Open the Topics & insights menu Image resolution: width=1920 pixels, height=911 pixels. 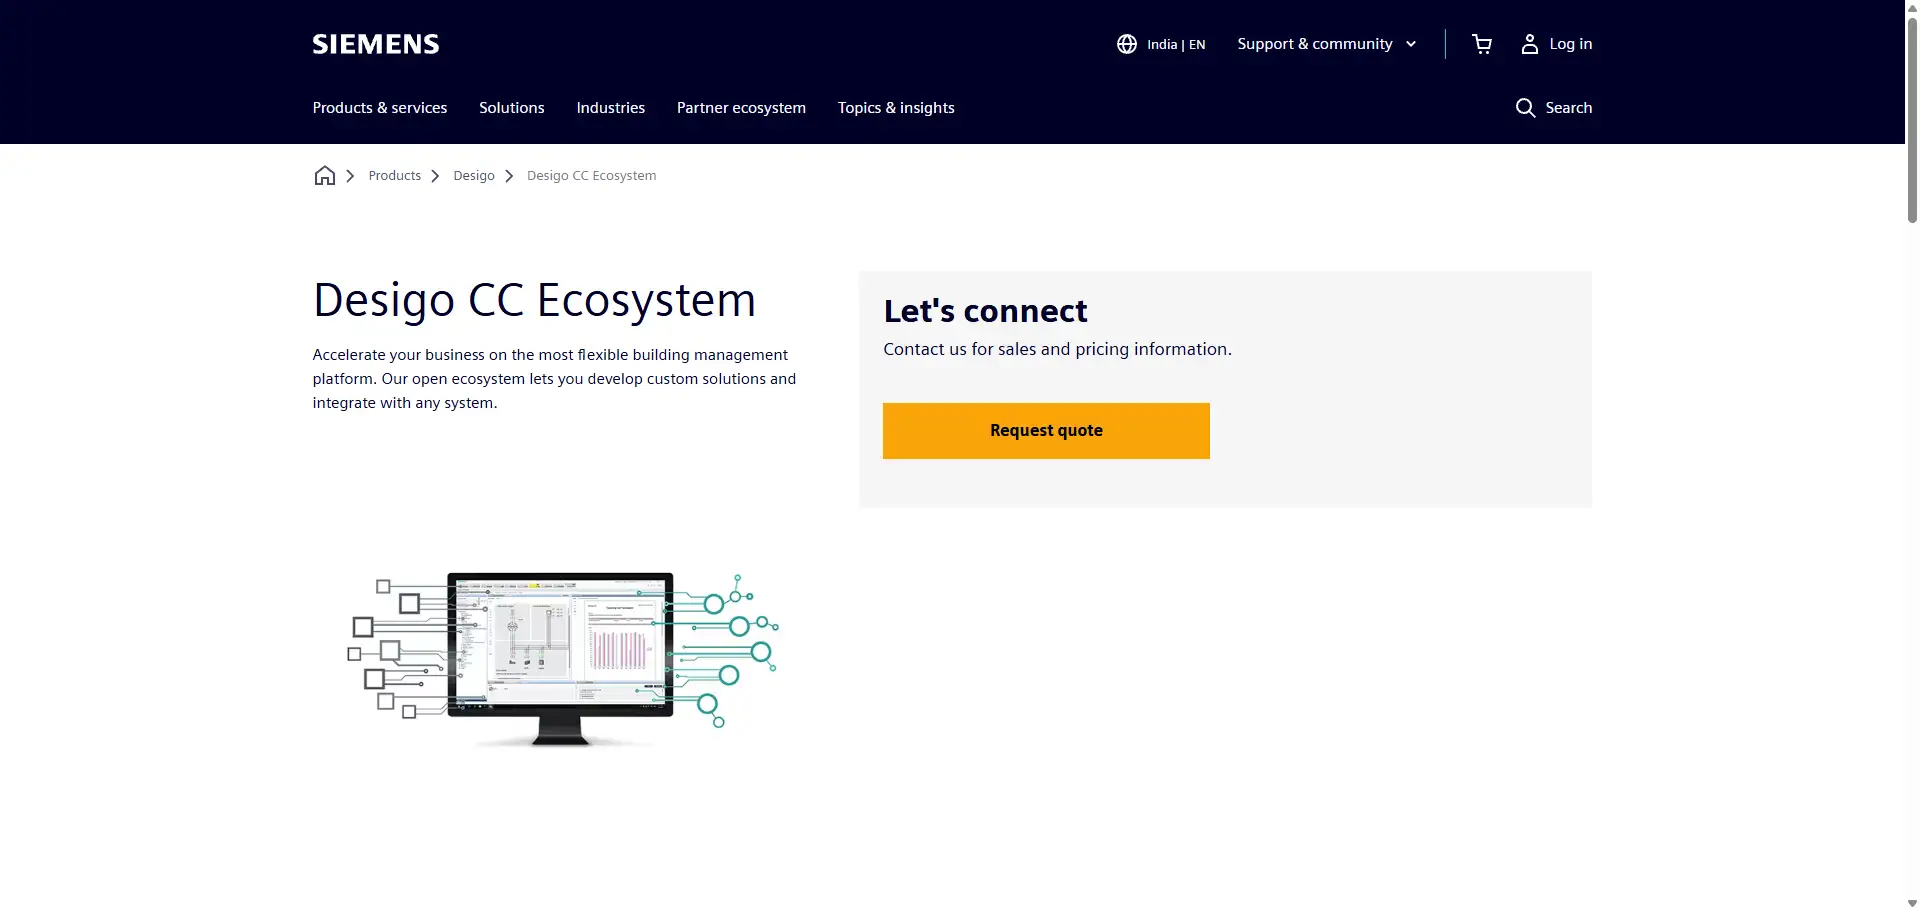pyautogui.click(x=896, y=108)
